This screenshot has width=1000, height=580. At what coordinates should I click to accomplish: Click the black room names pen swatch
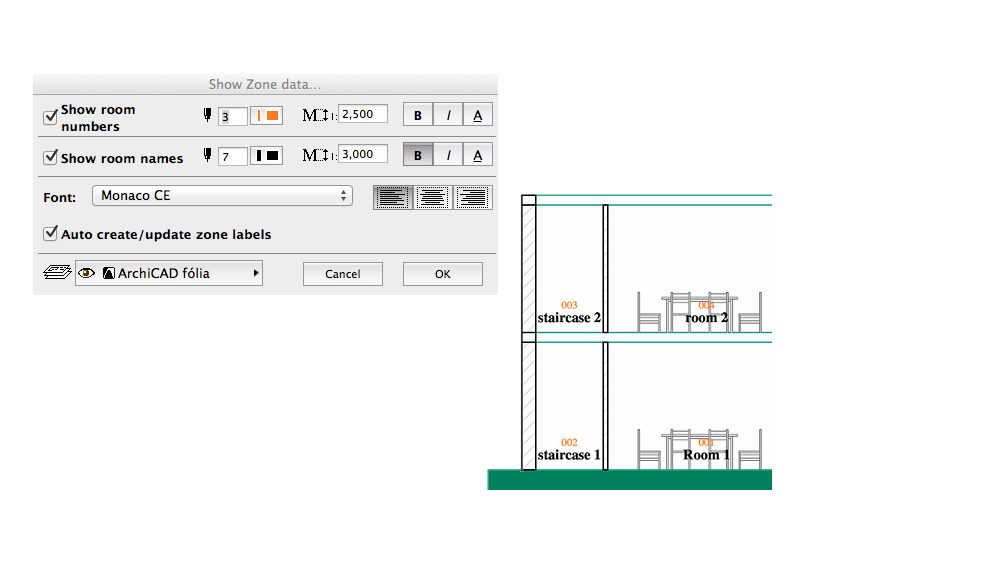[267, 155]
